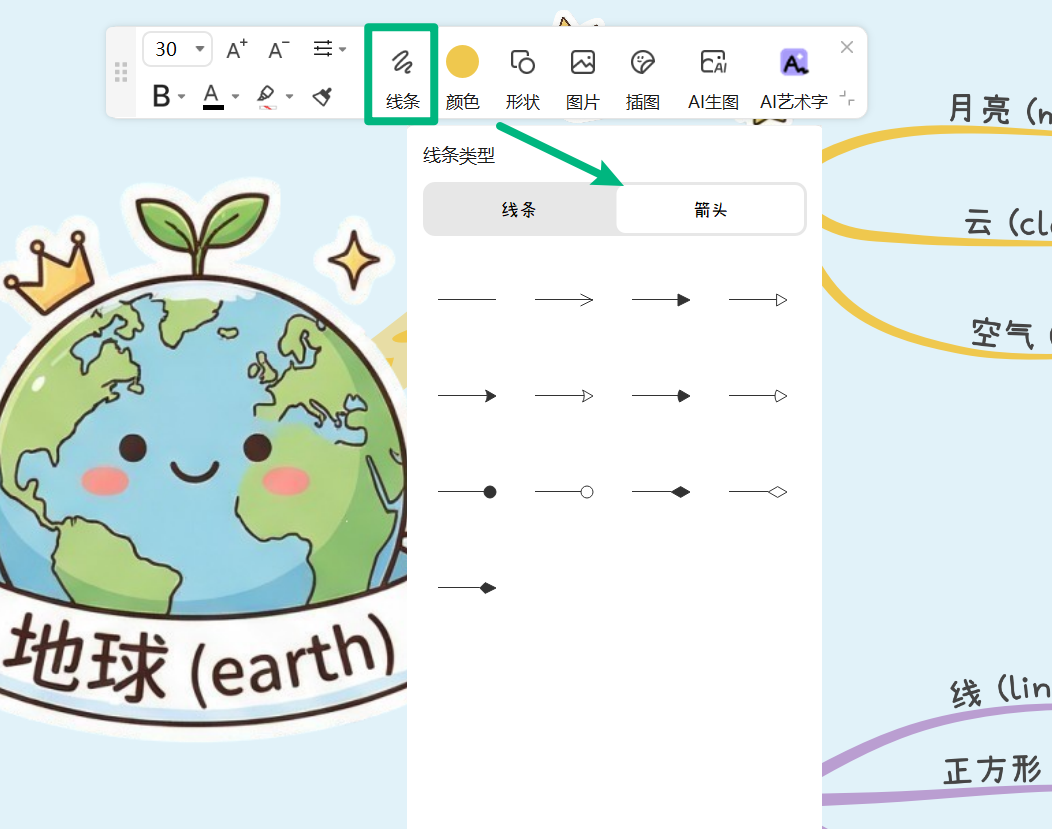
Task: Select hollow triangle arrowhead, second row
Action: coord(564,396)
